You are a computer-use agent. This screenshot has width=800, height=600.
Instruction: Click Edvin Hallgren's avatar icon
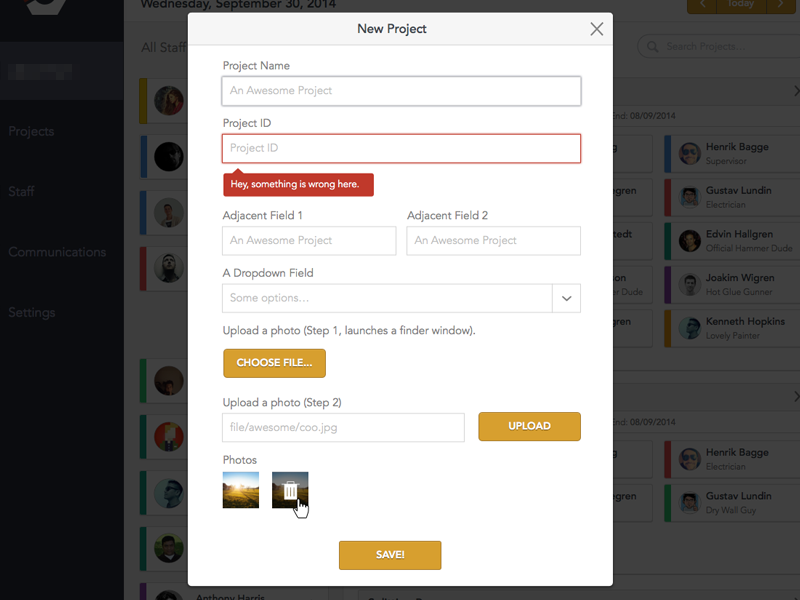pyautogui.click(x=689, y=240)
